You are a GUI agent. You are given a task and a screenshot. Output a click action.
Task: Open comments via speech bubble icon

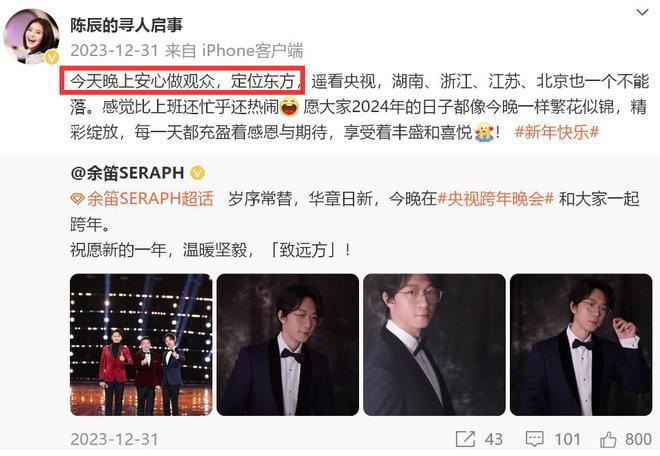coord(535,439)
